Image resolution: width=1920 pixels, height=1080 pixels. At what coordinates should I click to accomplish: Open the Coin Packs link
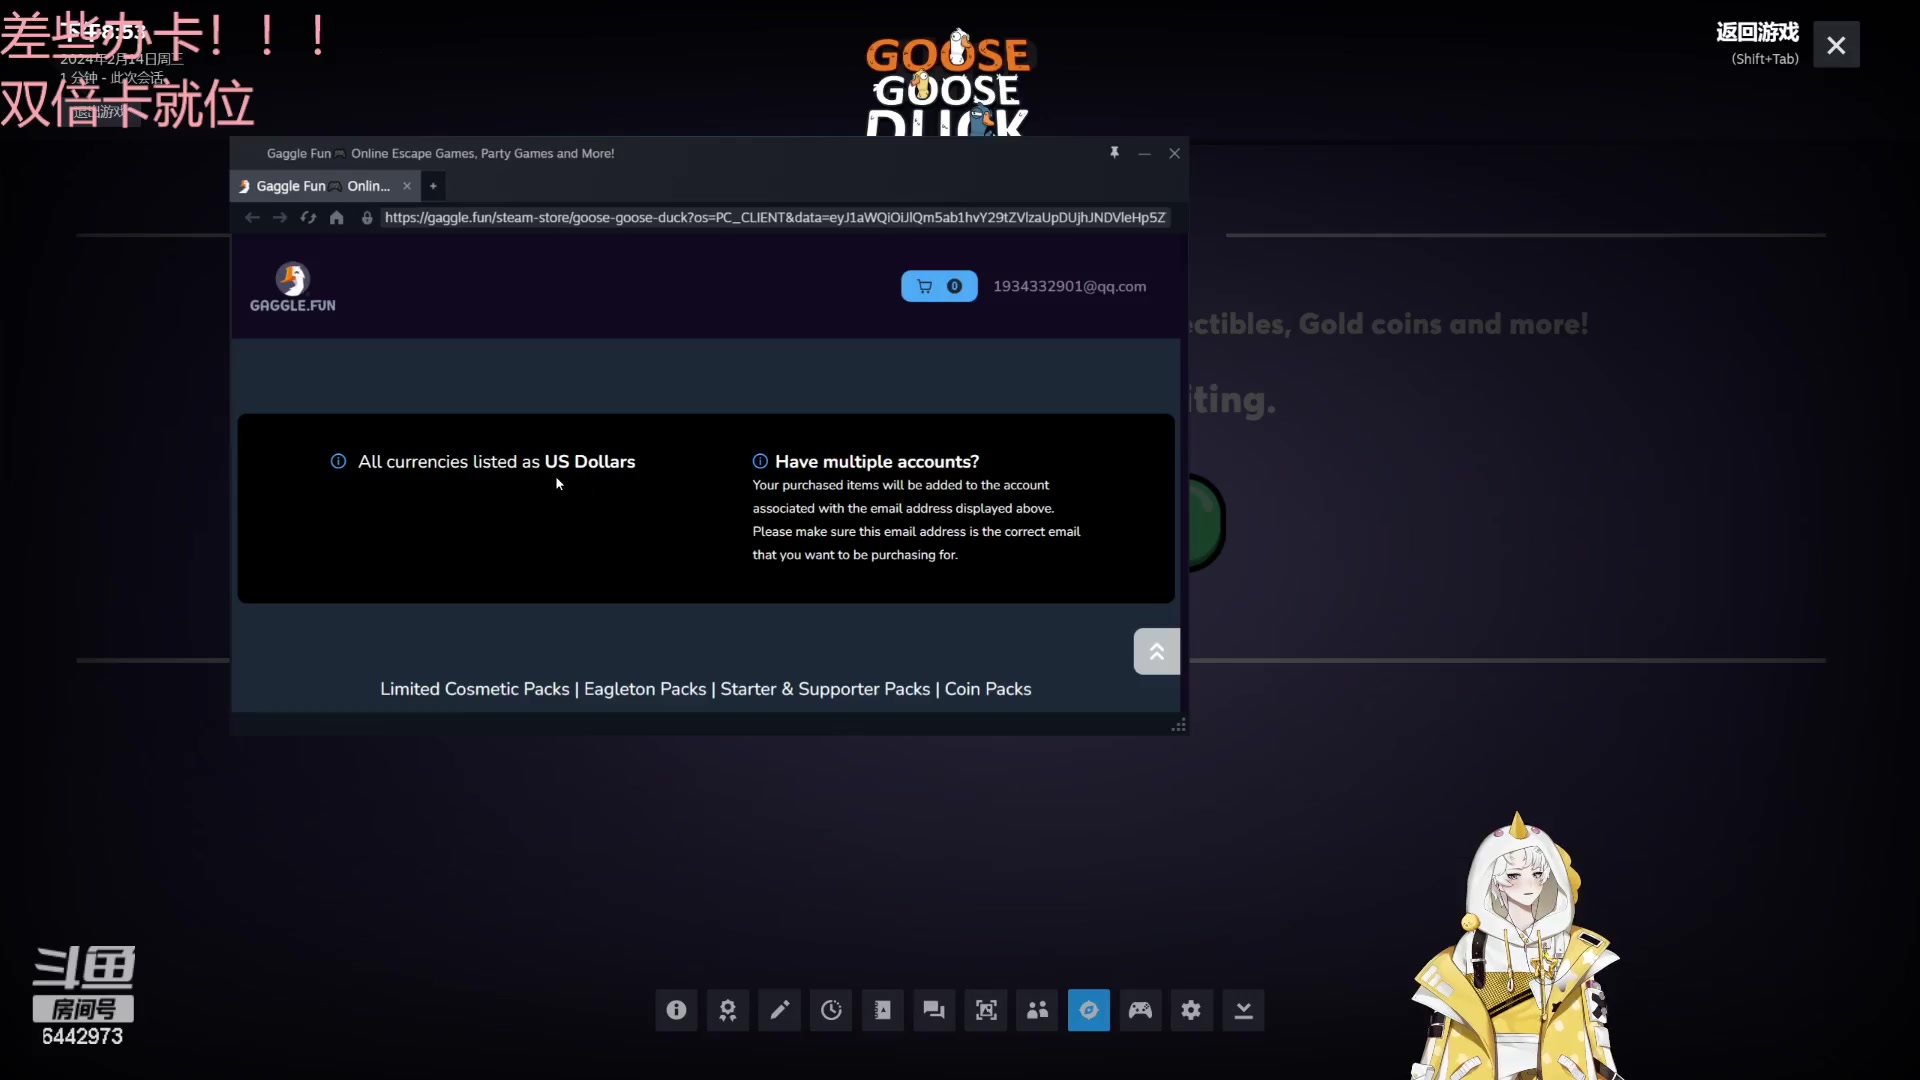[x=988, y=689]
